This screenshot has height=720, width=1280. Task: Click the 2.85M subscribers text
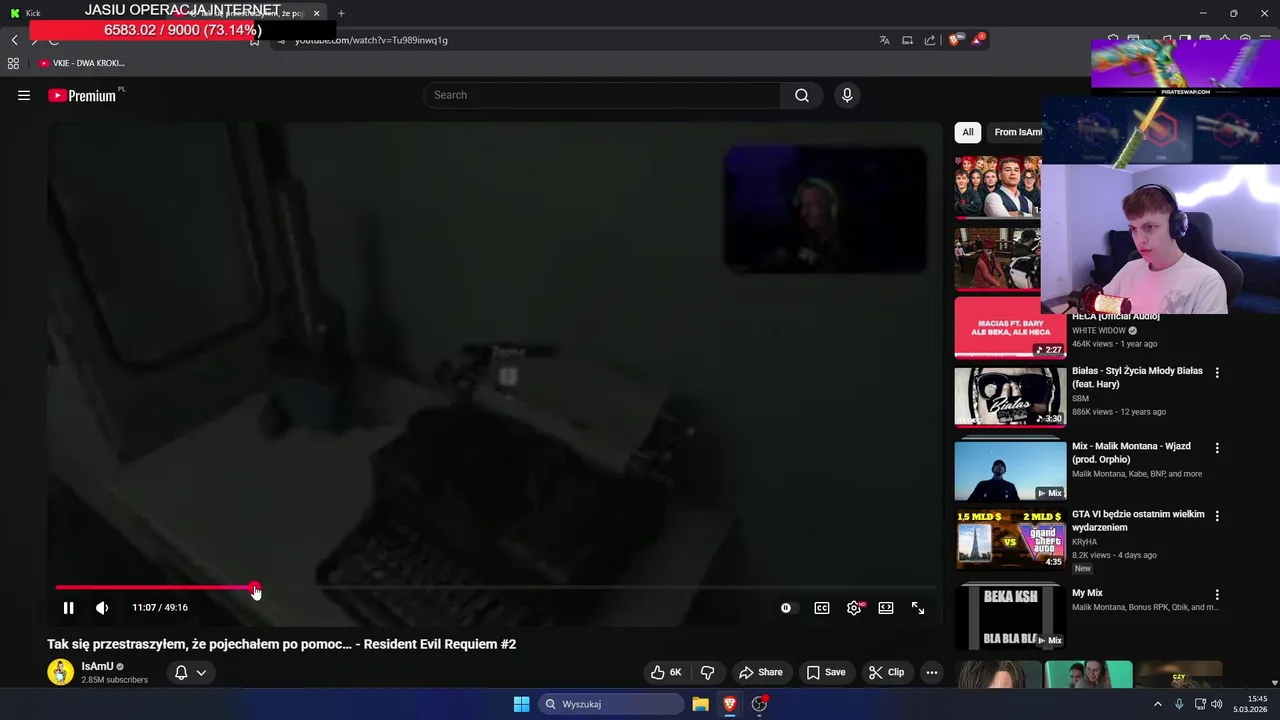(x=114, y=680)
